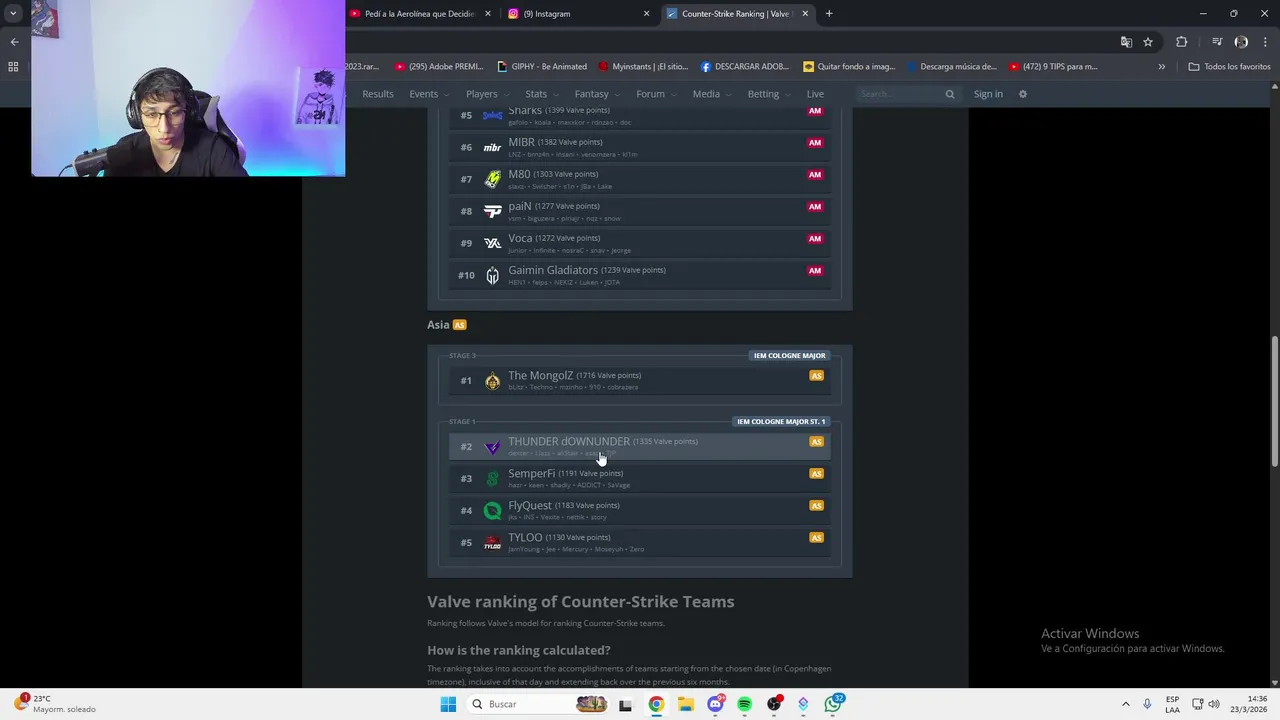Click the paiN team logo
Screen dimensions: 1280x720
(x=492, y=211)
